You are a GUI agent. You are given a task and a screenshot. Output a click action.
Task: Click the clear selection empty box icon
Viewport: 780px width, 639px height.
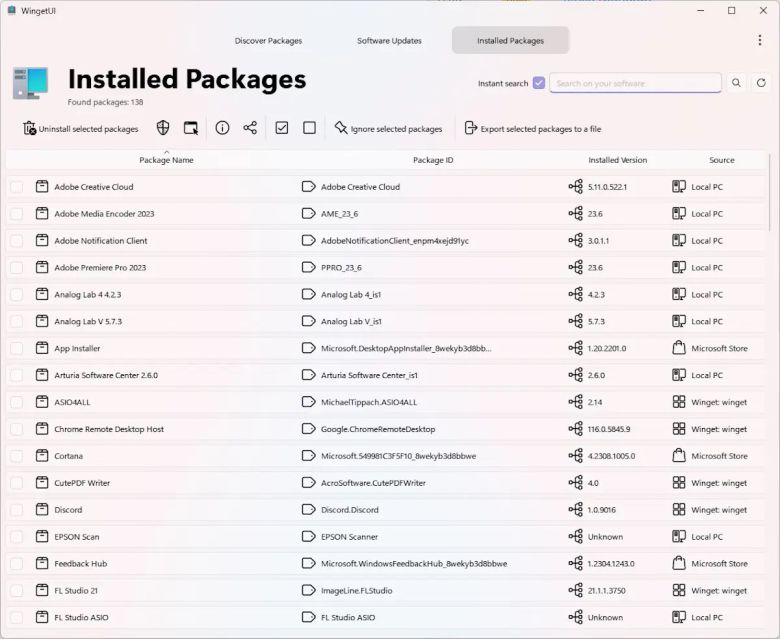click(309, 128)
